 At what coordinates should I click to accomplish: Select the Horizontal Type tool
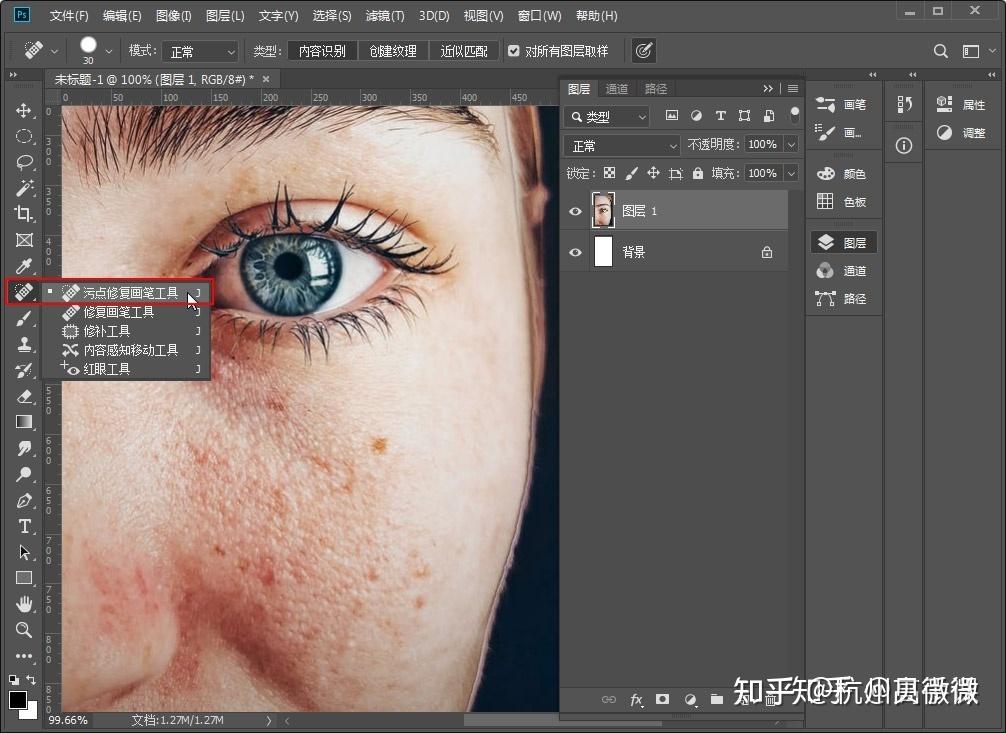coord(24,526)
